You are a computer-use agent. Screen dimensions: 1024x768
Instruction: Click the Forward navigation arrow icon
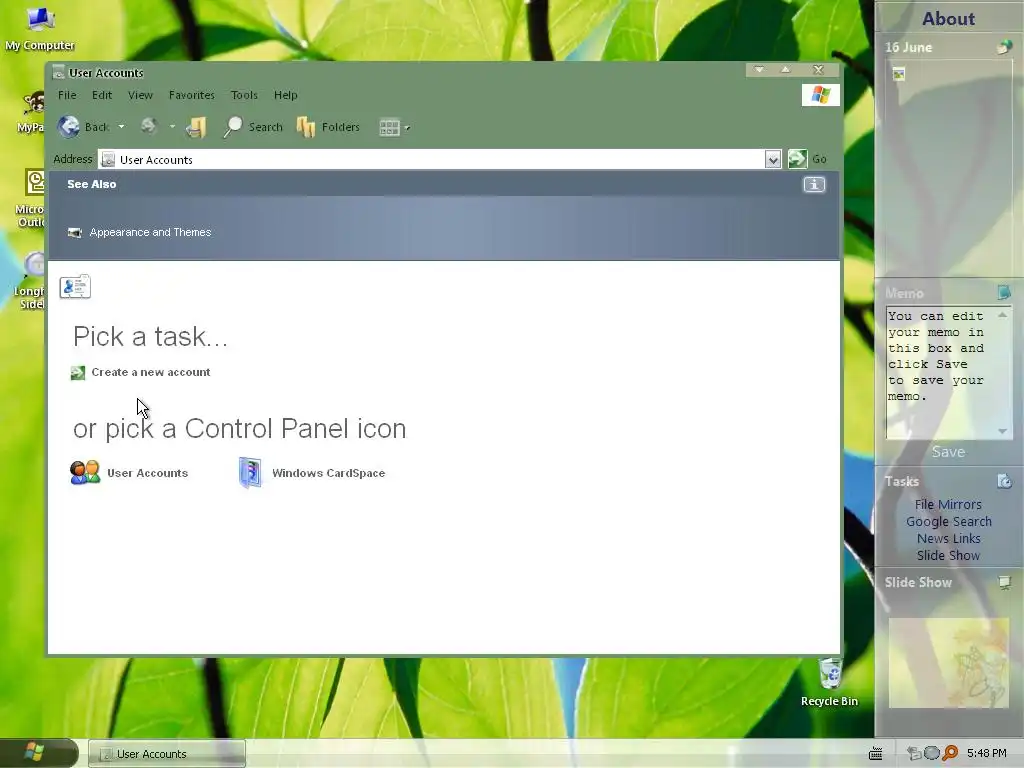[x=149, y=126]
